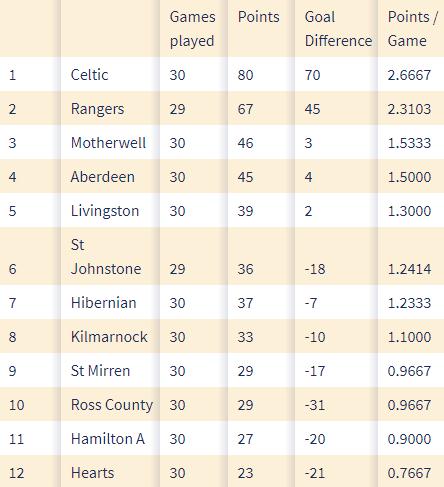The height and width of the screenshot is (487, 444).
Task: Click the Hamilton A team cell
Action: pyautogui.click(x=108, y=439)
